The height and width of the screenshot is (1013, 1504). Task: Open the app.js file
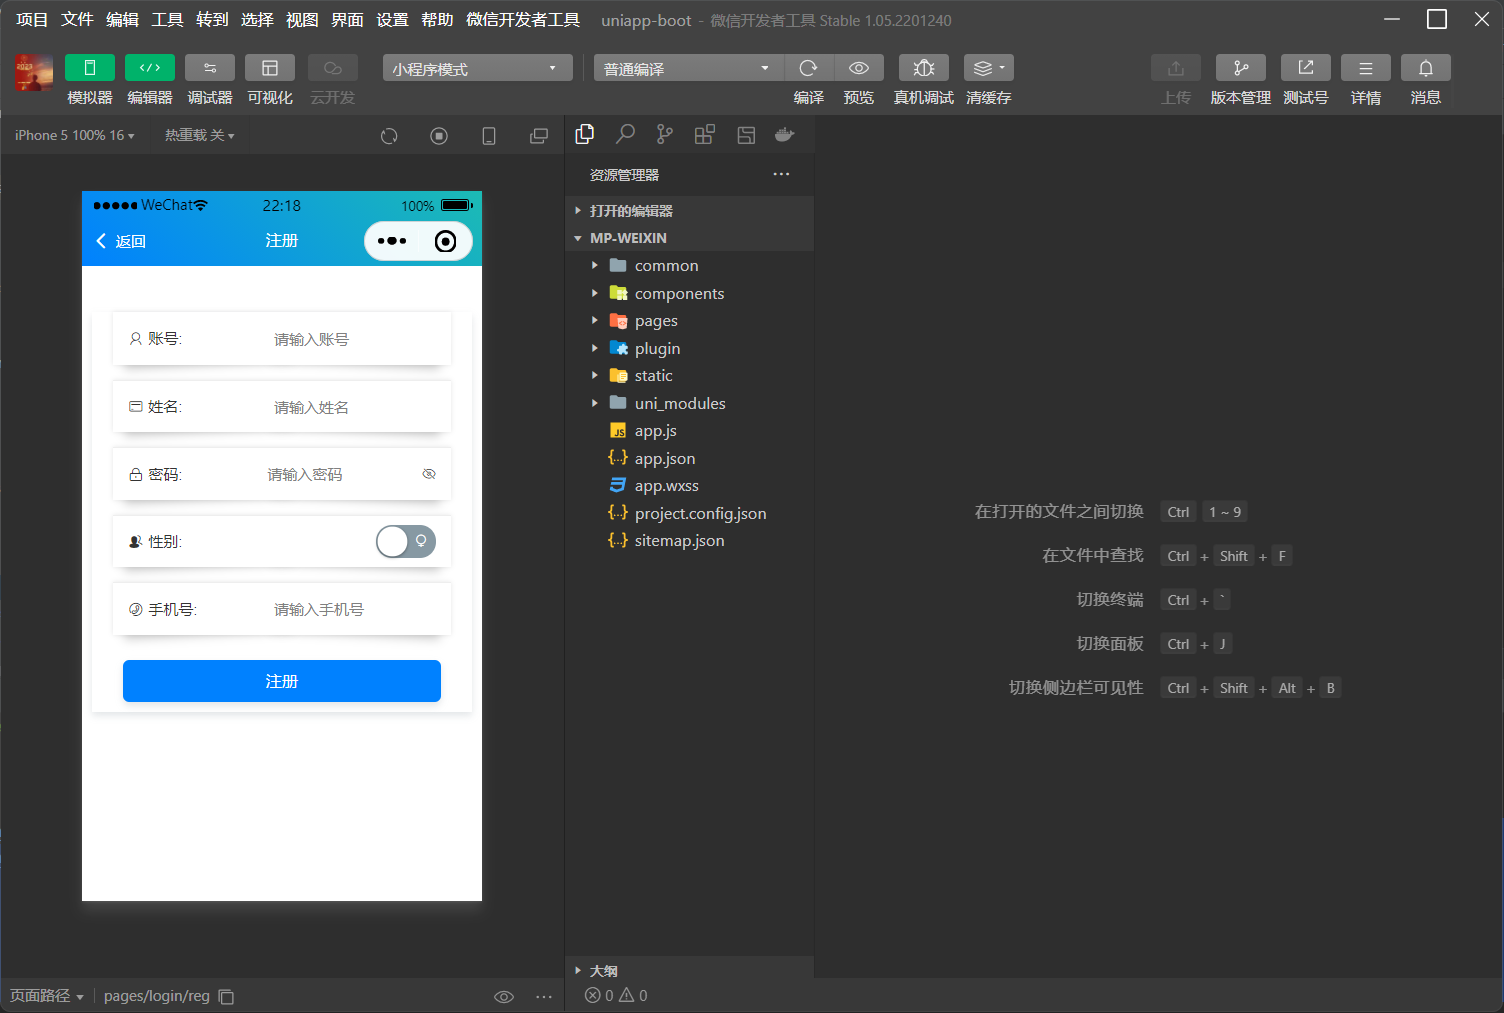click(690, 430)
